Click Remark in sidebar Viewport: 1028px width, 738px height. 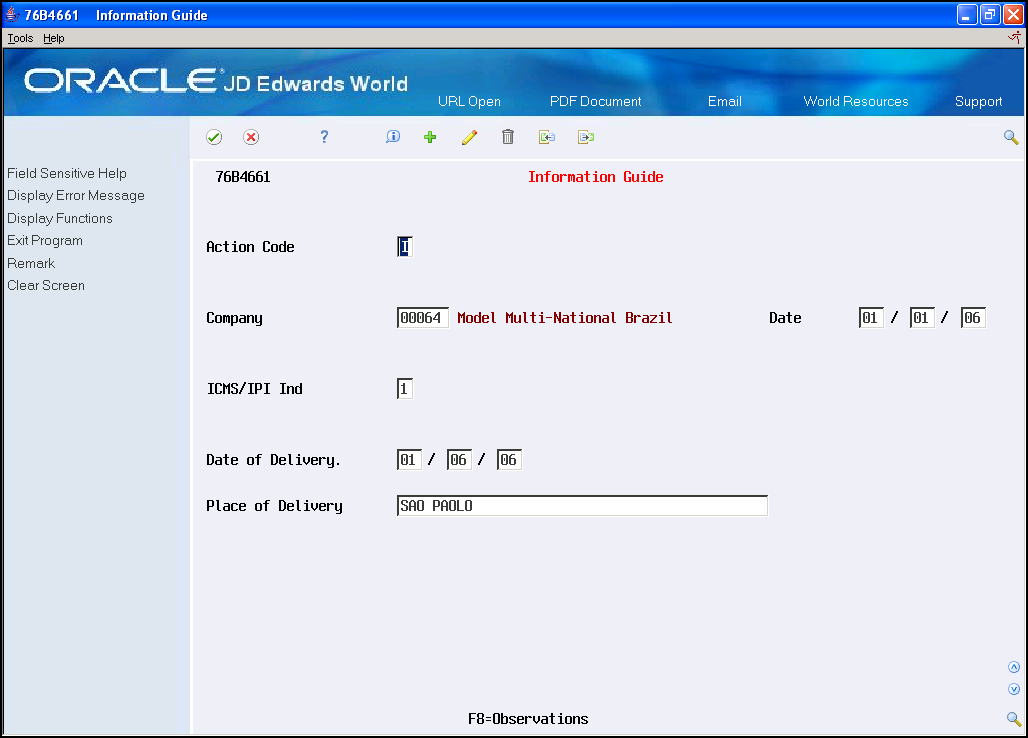(31, 263)
